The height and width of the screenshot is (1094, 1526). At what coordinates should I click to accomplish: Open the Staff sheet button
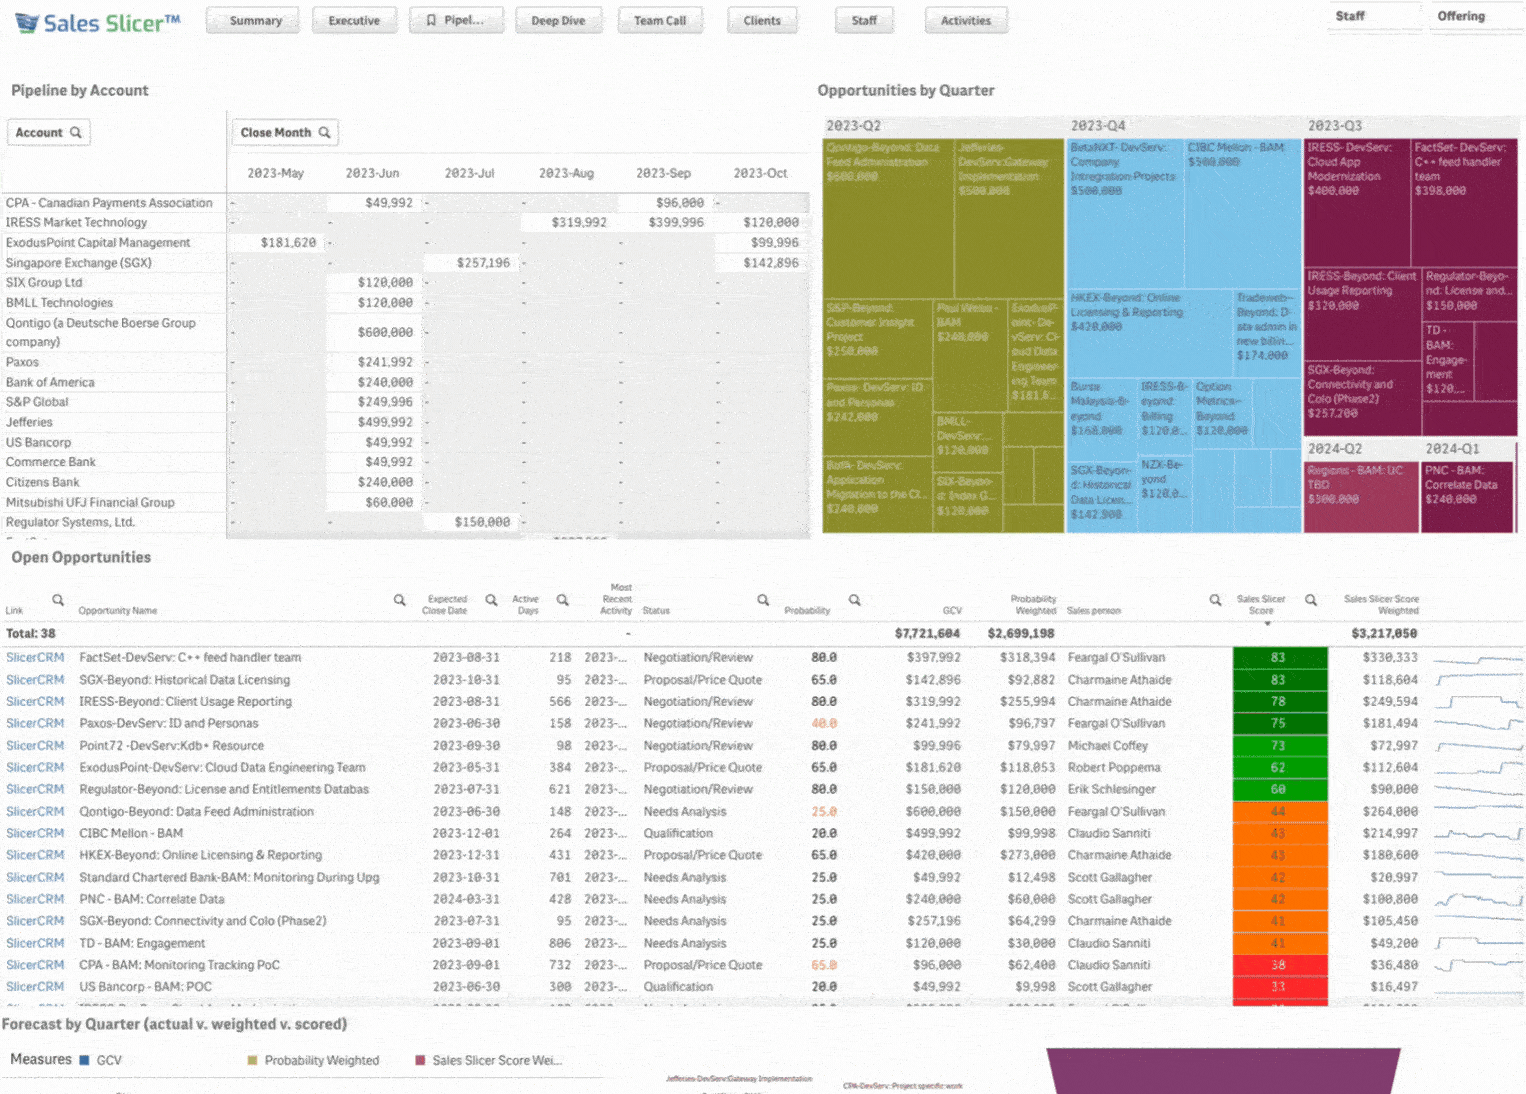tap(864, 20)
